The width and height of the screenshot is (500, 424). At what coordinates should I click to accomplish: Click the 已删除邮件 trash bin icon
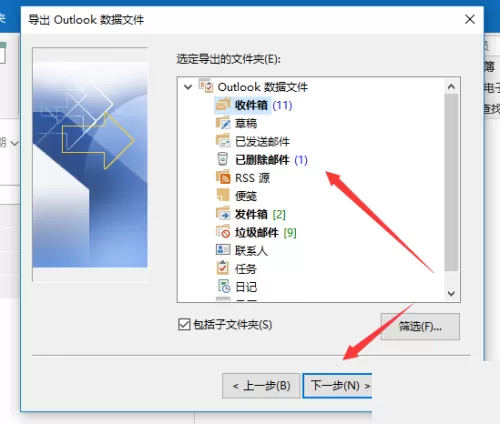pos(223,159)
